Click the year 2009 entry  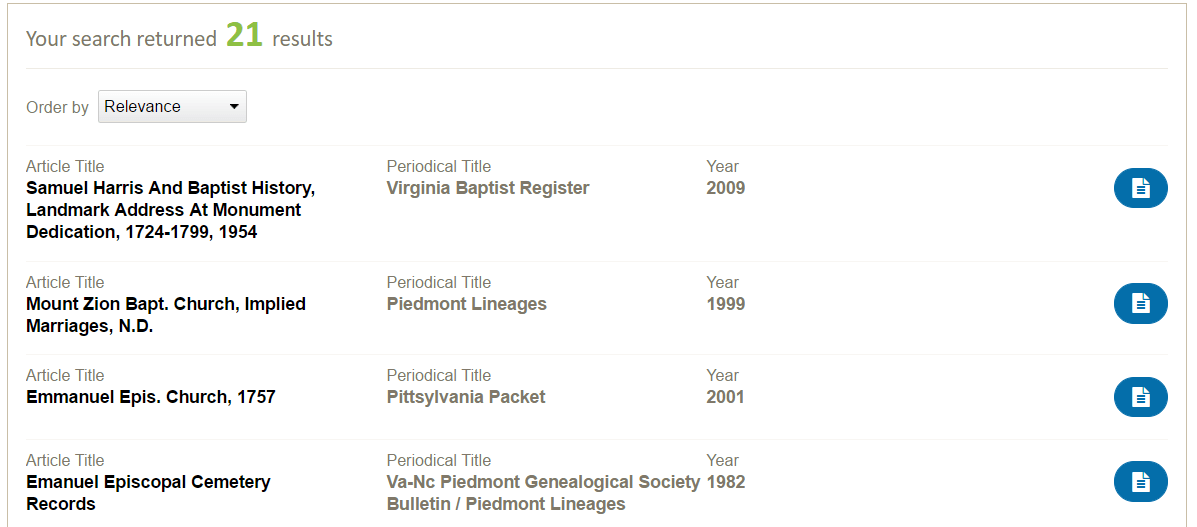point(725,188)
